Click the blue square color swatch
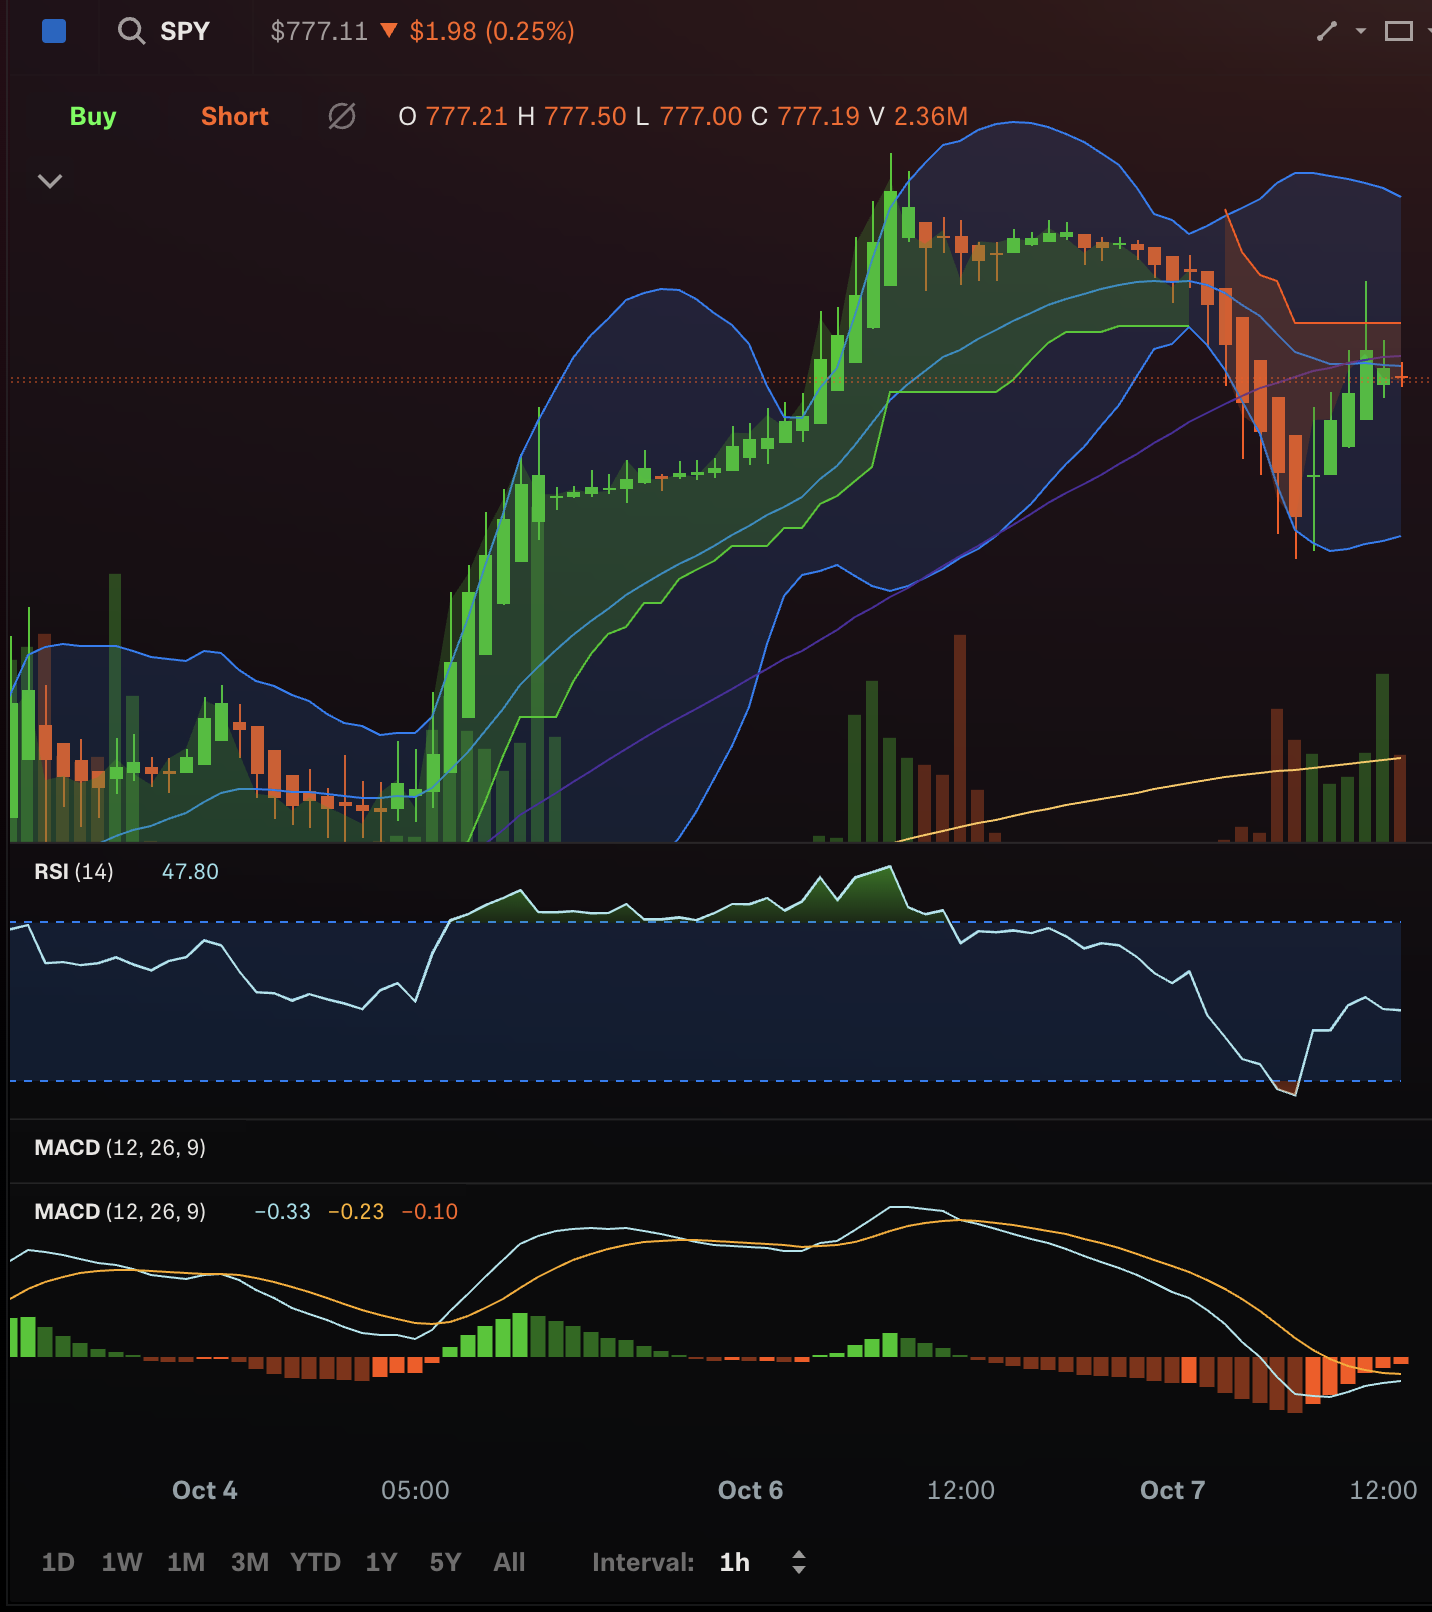Viewport: 1432px width, 1612px height. tap(54, 31)
